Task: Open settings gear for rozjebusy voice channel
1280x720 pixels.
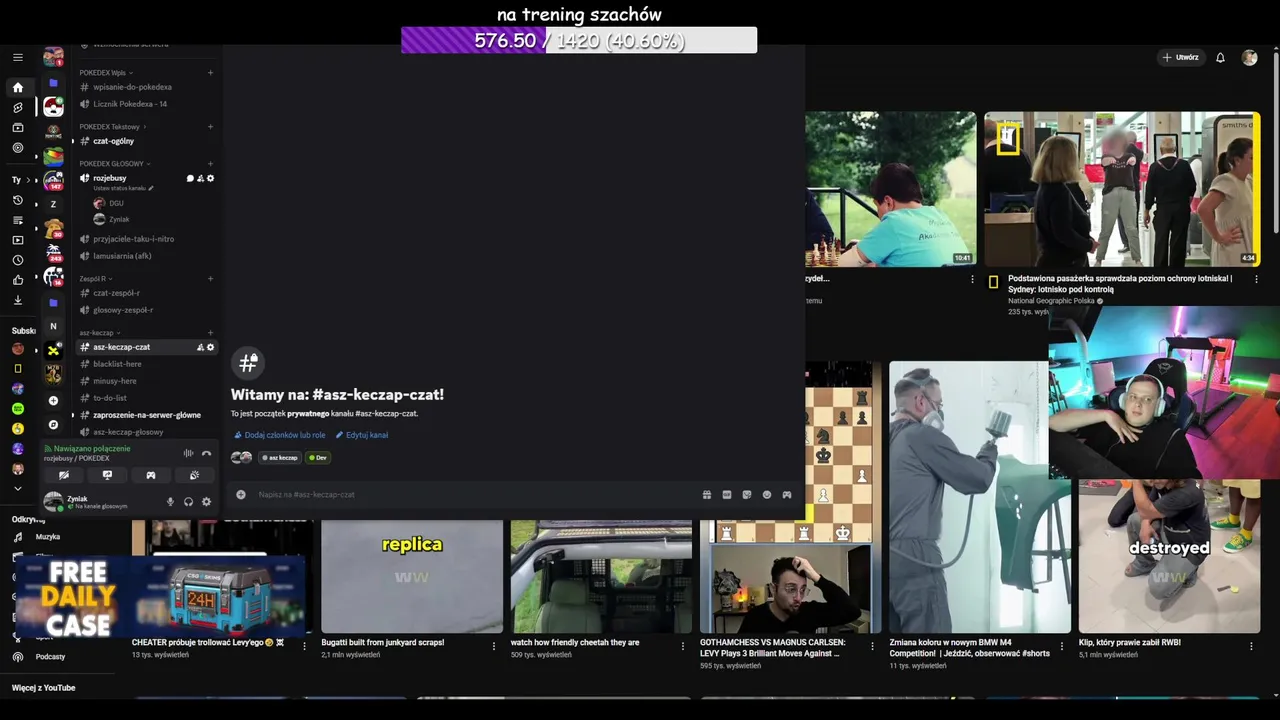Action: pos(210,178)
